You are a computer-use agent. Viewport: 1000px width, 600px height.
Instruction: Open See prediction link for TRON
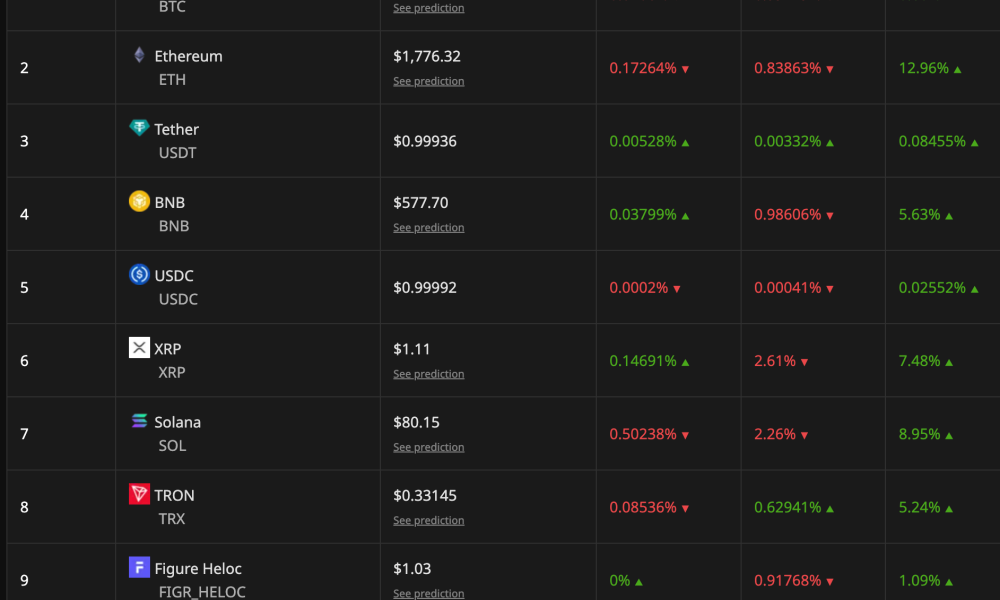pyautogui.click(x=429, y=521)
